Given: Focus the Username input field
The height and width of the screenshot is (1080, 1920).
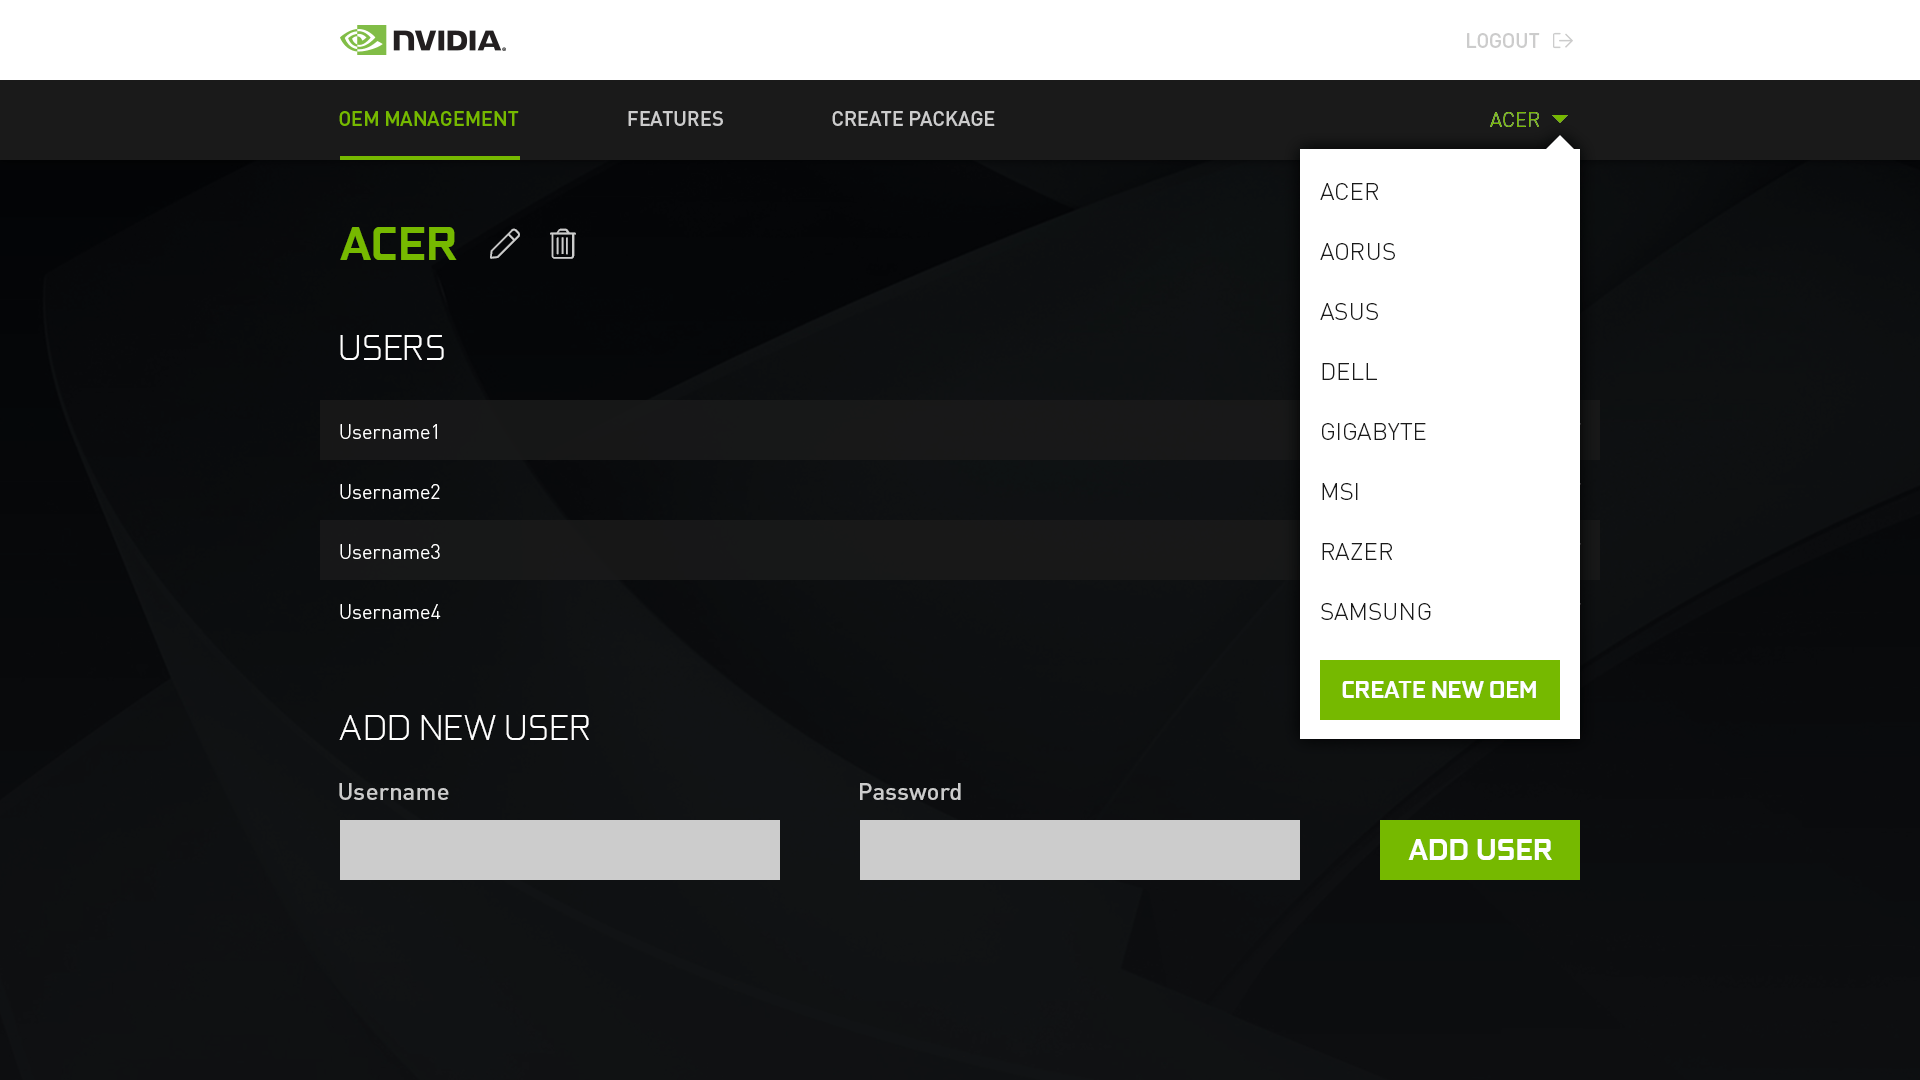Looking at the screenshot, I should coord(560,850).
